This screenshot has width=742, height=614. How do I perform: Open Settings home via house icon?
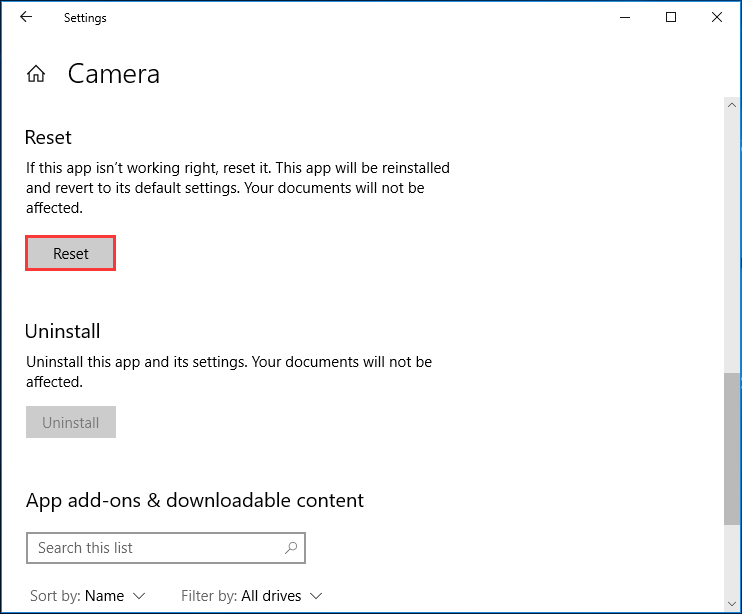[x=36, y=74]
